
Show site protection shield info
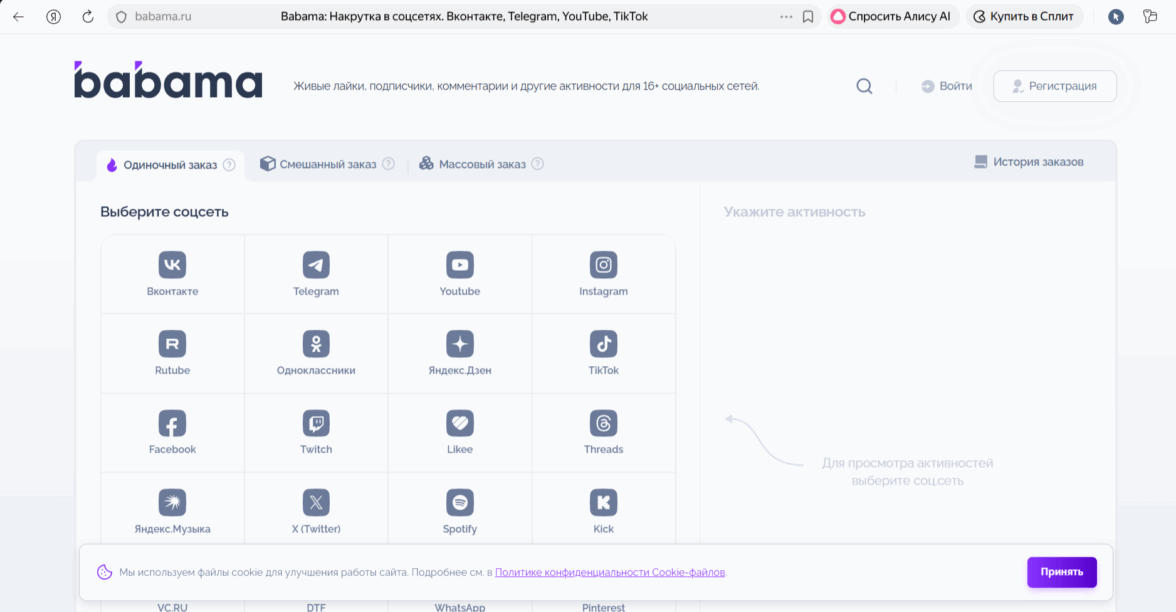click(121, 16)
